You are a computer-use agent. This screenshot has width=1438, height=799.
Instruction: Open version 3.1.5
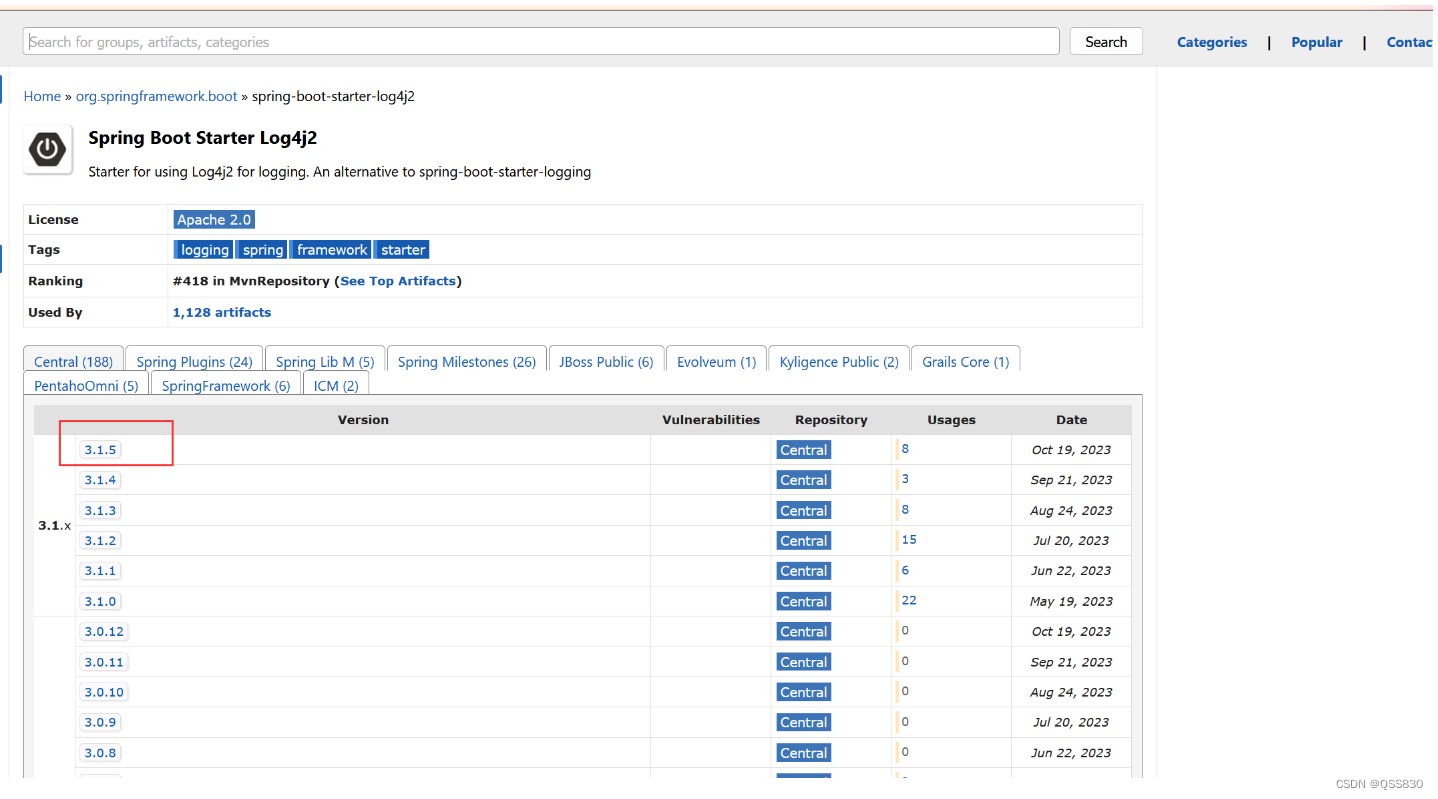pyautogui.click(x=100, y=450)
